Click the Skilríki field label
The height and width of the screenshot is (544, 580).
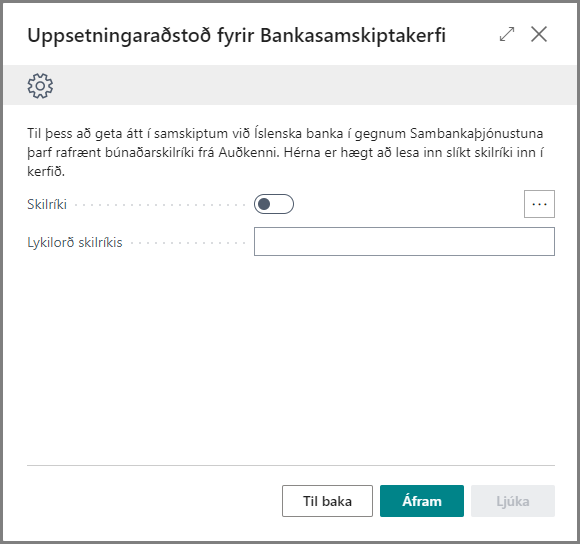pos(47,205)
